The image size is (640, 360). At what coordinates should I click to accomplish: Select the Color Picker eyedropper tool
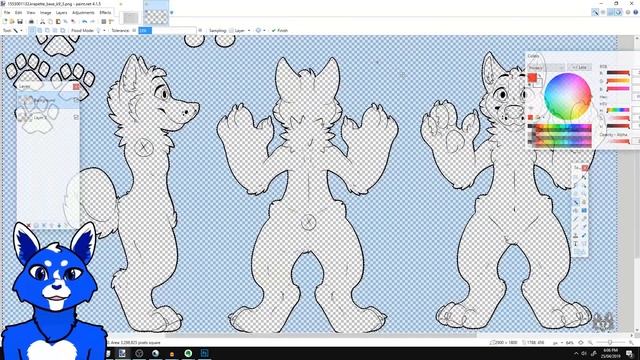[x=584, y=227]
